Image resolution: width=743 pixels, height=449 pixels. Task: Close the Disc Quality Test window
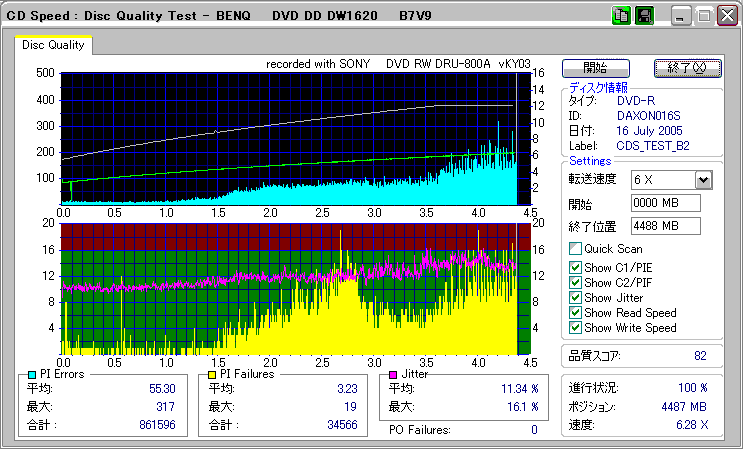[x=725, y=16]
